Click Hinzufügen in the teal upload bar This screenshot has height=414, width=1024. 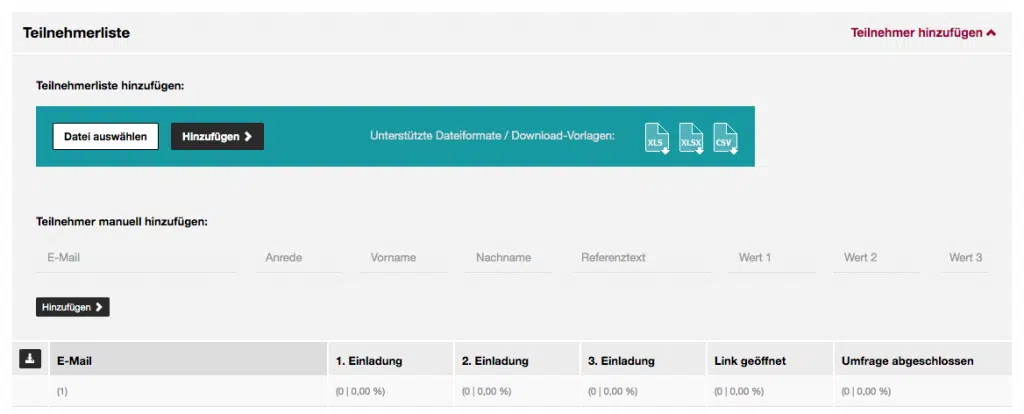click(217, 136)
